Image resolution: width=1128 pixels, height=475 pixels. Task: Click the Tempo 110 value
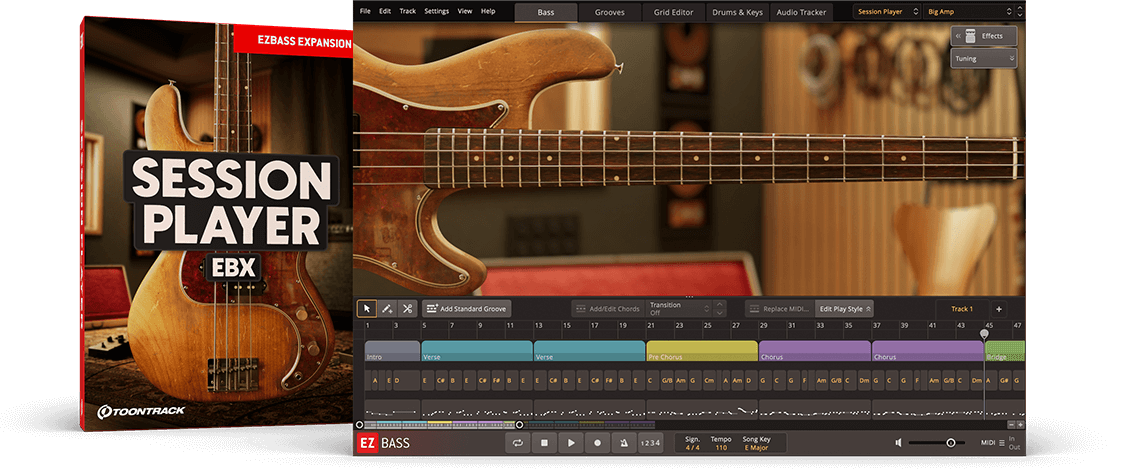[721, 448]
